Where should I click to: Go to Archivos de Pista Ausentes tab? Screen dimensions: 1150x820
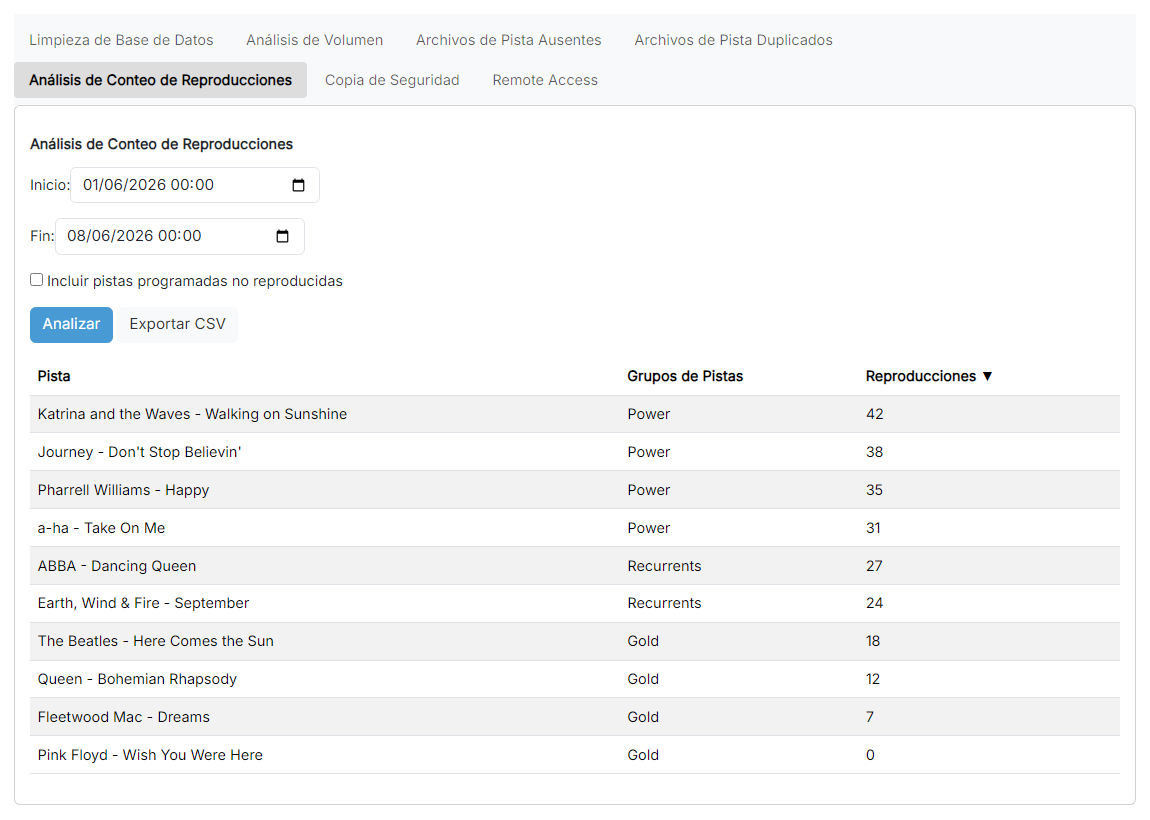click(508, 40)
